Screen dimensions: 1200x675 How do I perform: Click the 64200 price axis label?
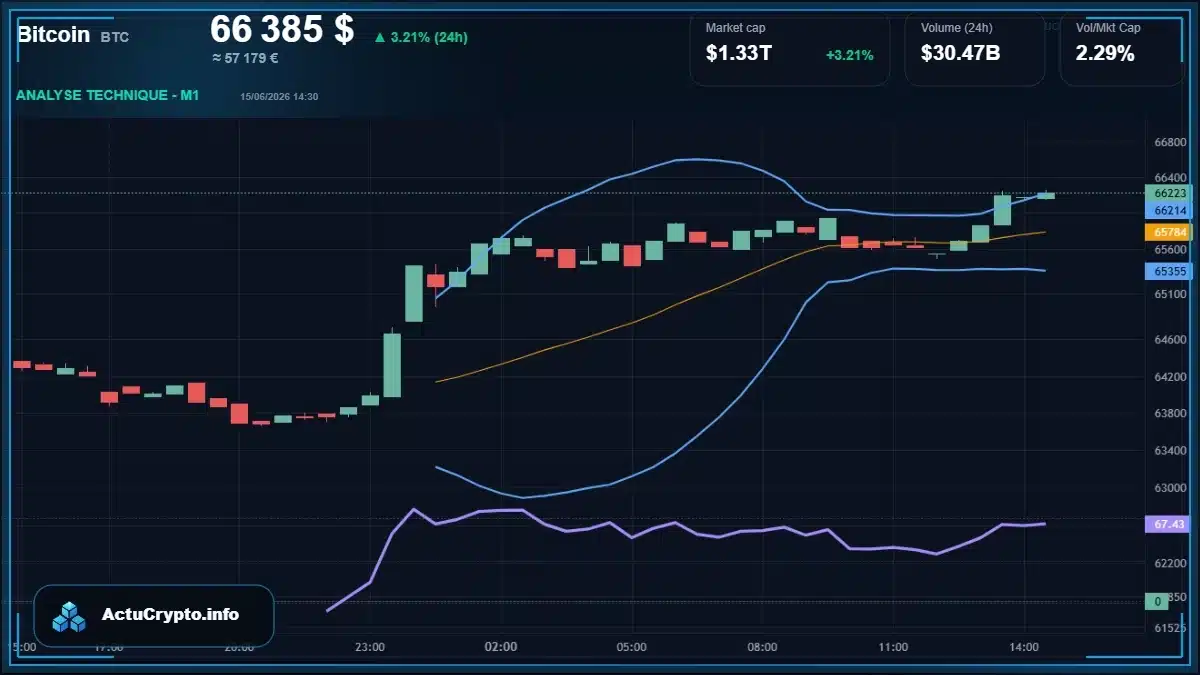1170,377
